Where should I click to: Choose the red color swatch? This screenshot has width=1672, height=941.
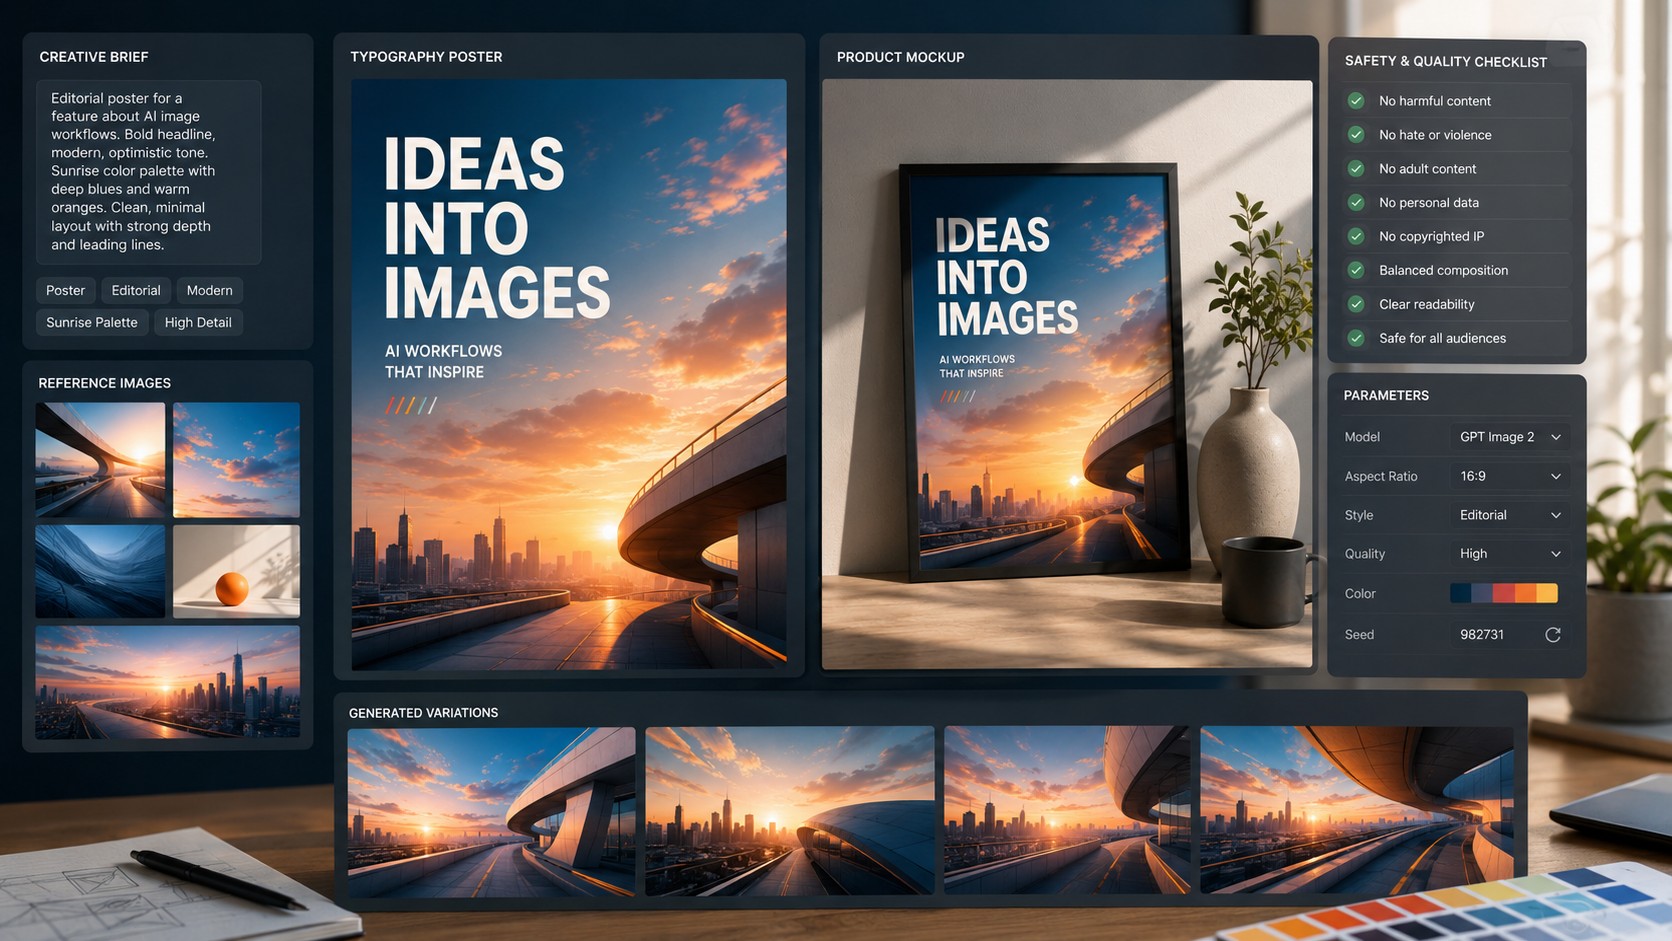[1504, 593]
